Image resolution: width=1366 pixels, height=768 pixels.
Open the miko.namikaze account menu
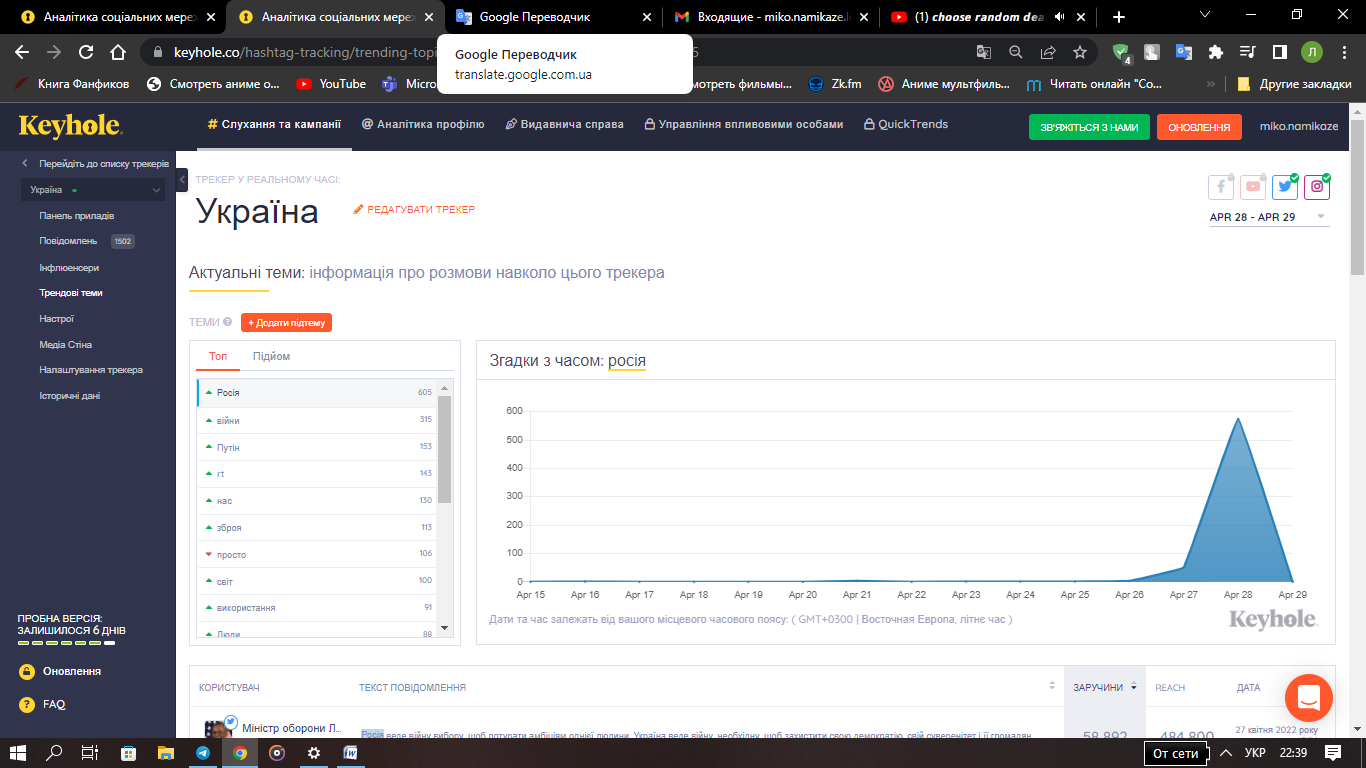1299,127
